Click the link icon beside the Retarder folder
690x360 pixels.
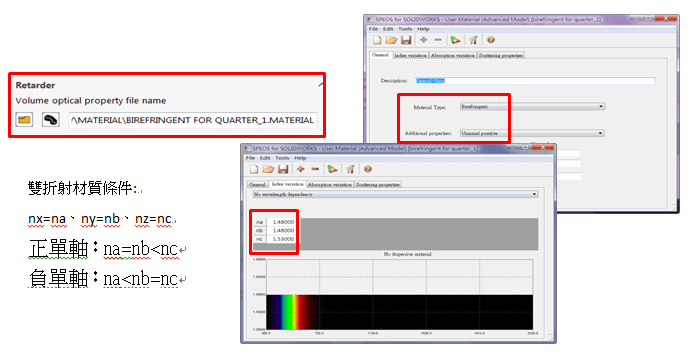point(51,120)
